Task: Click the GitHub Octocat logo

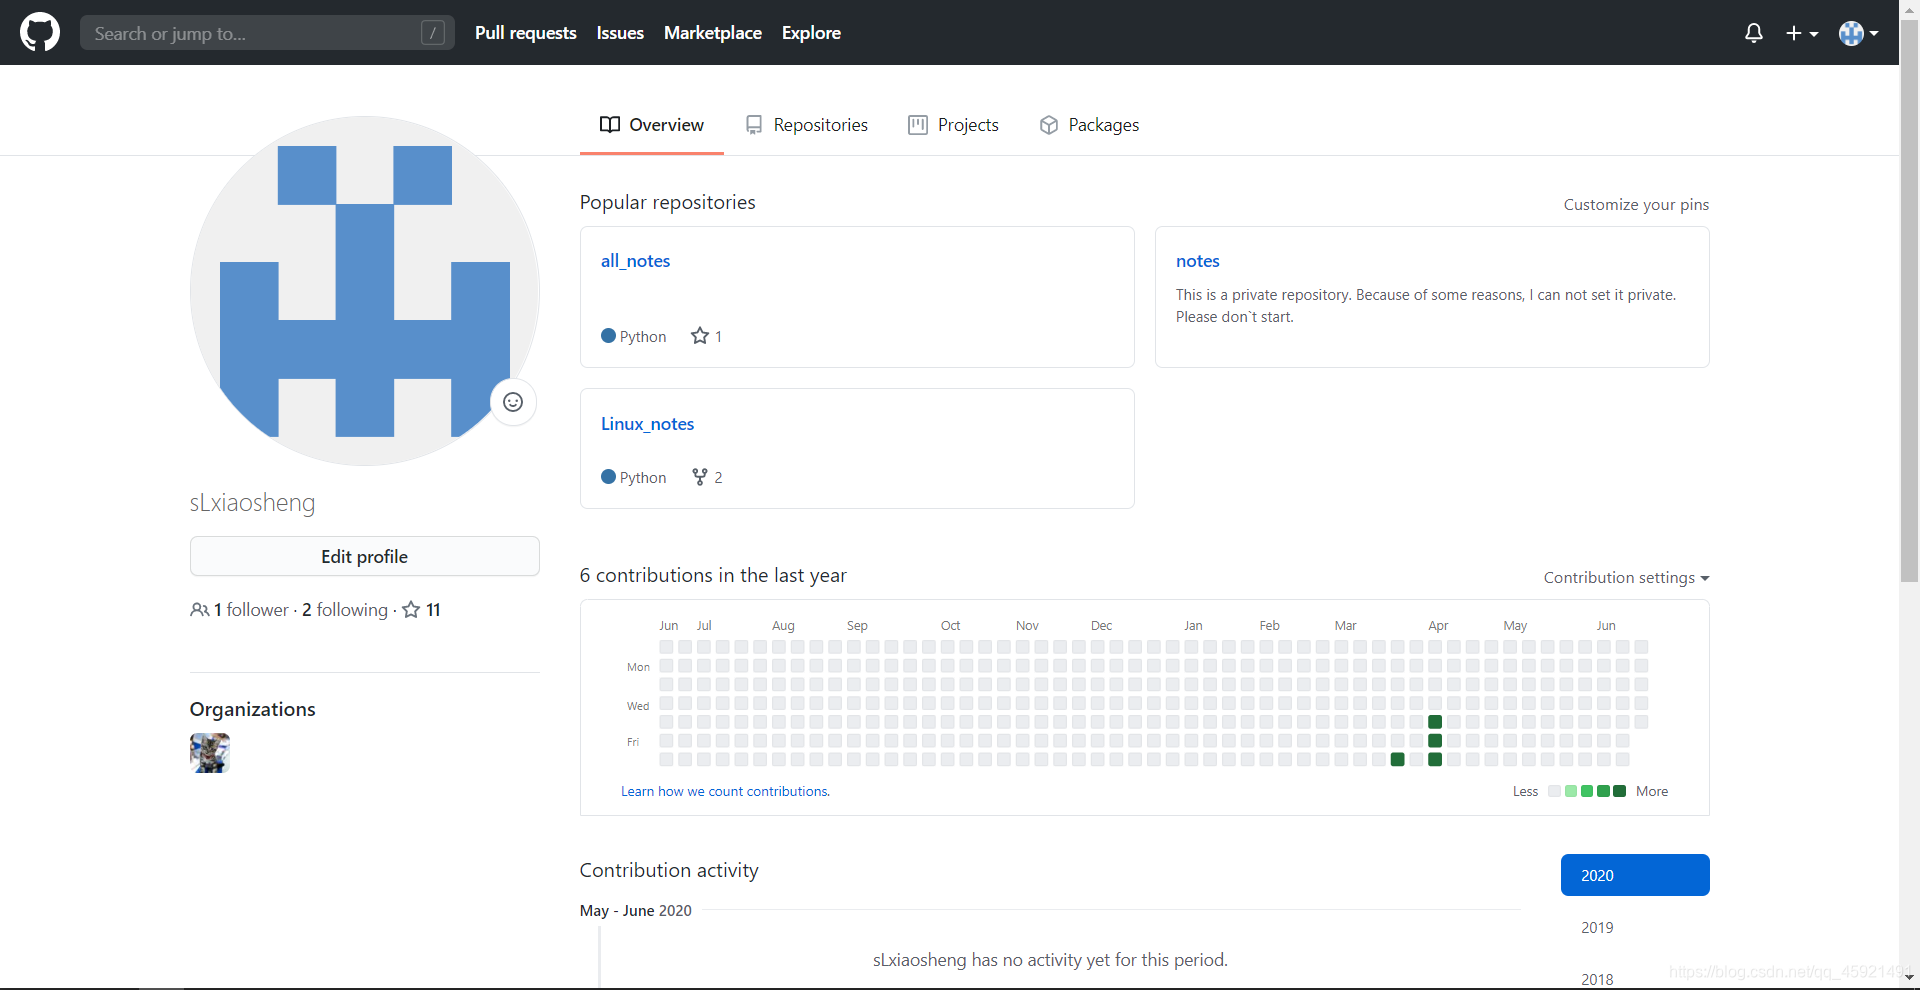Action: (x=40, y=32)
